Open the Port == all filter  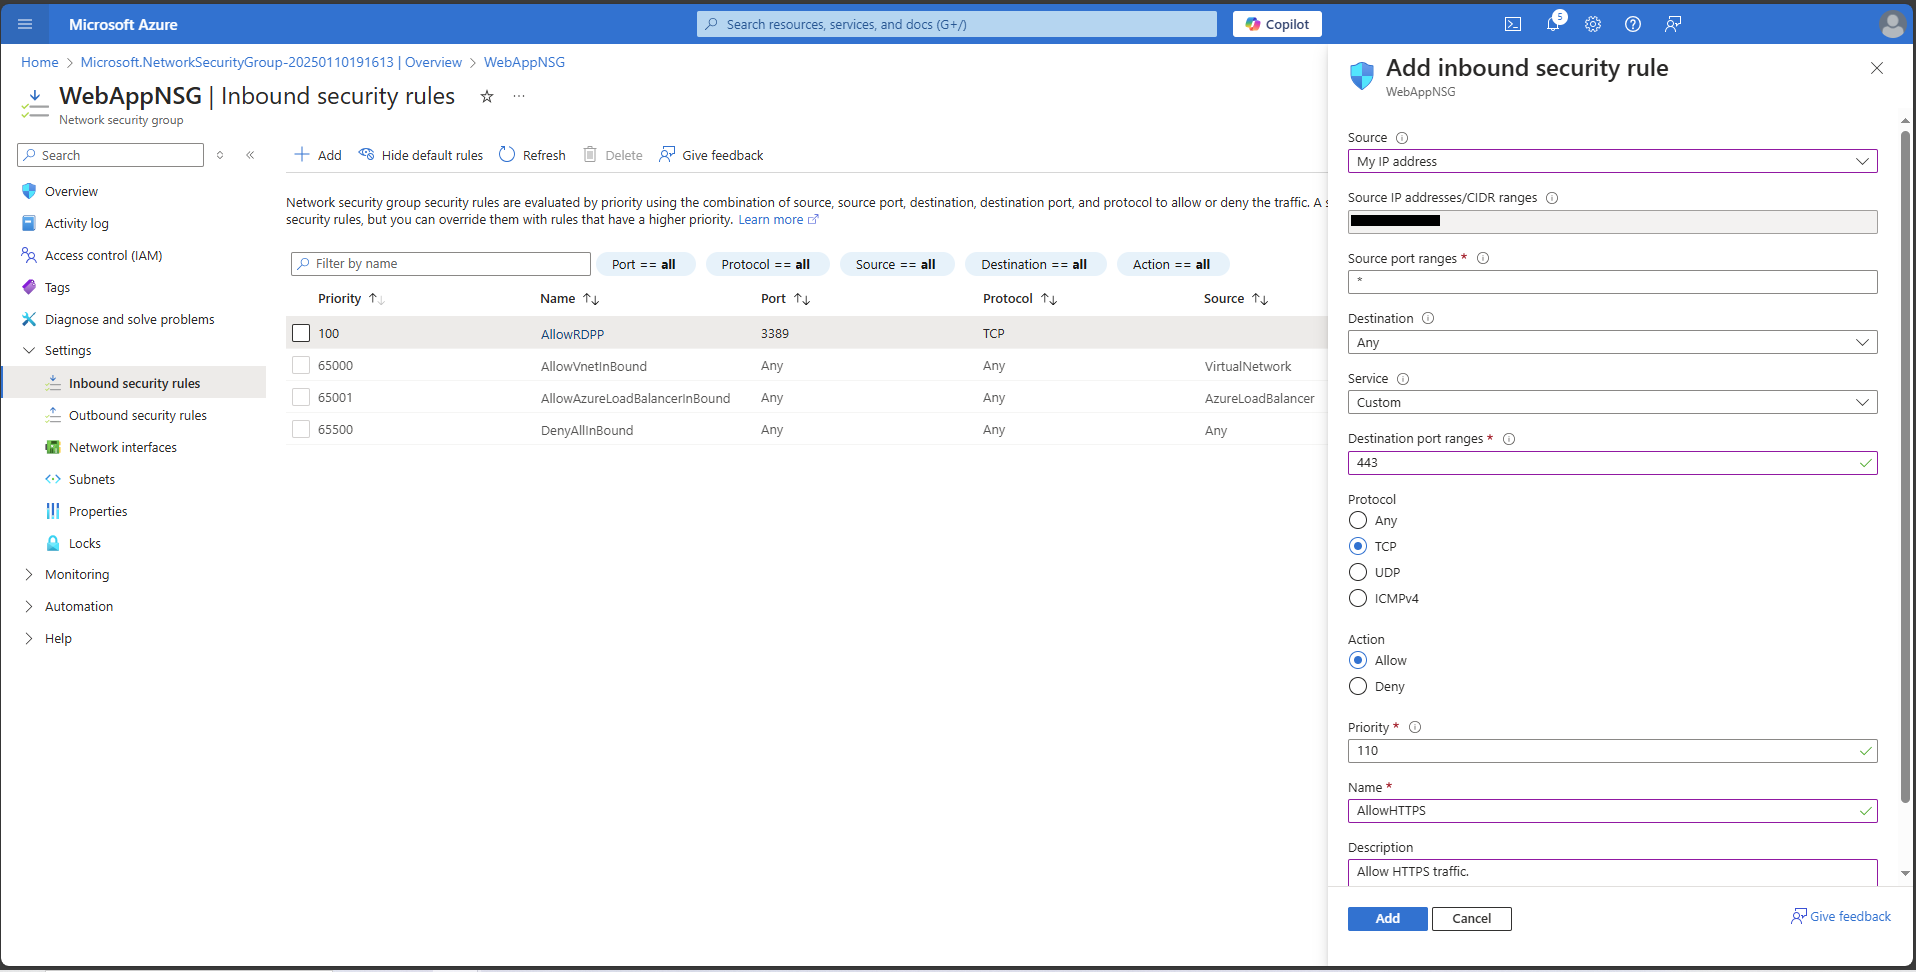pos(645,264)
